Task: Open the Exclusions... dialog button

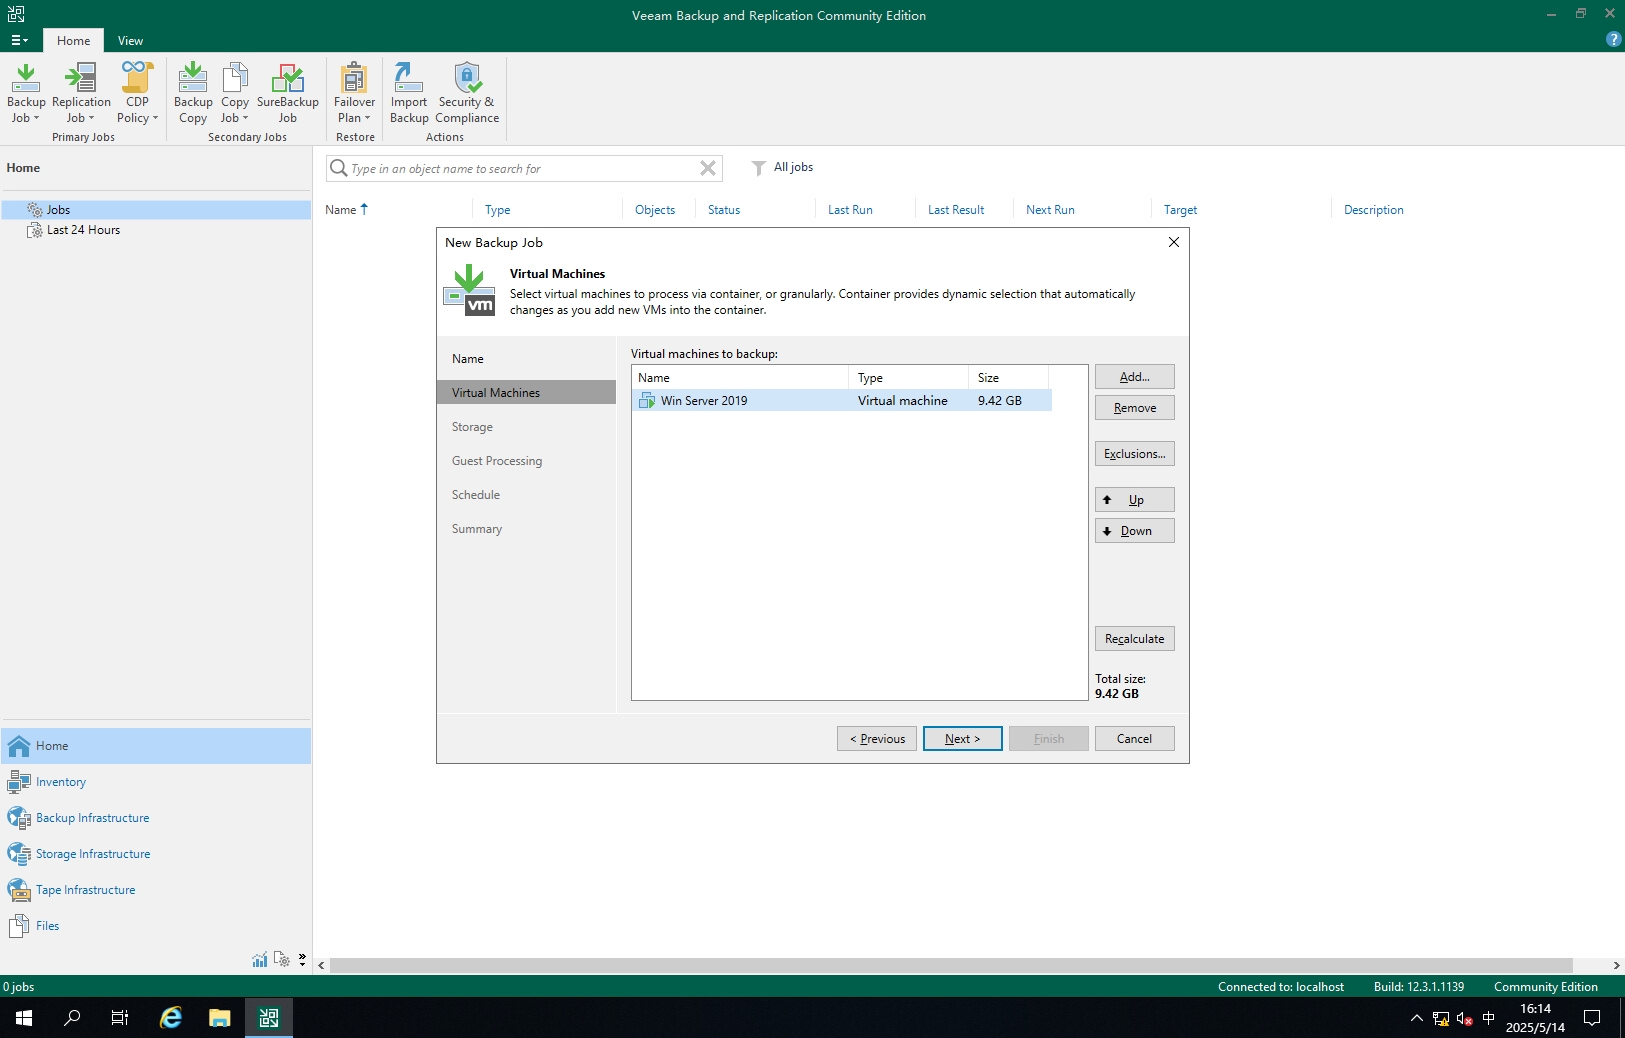Action: [x=1134, y=454]
